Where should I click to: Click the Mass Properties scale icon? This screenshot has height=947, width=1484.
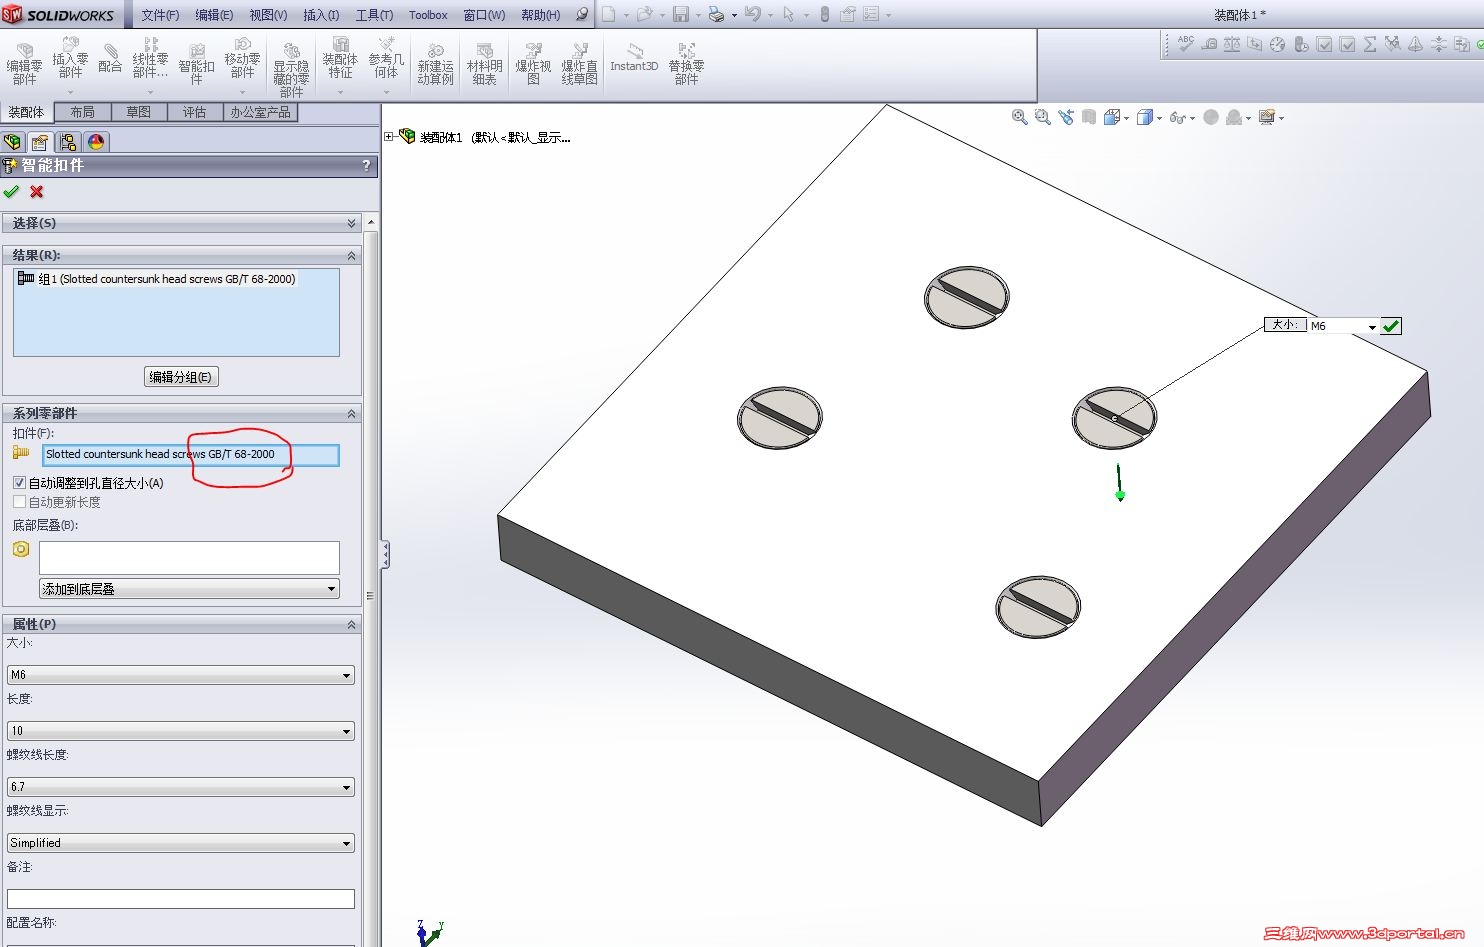tap(1232, 44)
